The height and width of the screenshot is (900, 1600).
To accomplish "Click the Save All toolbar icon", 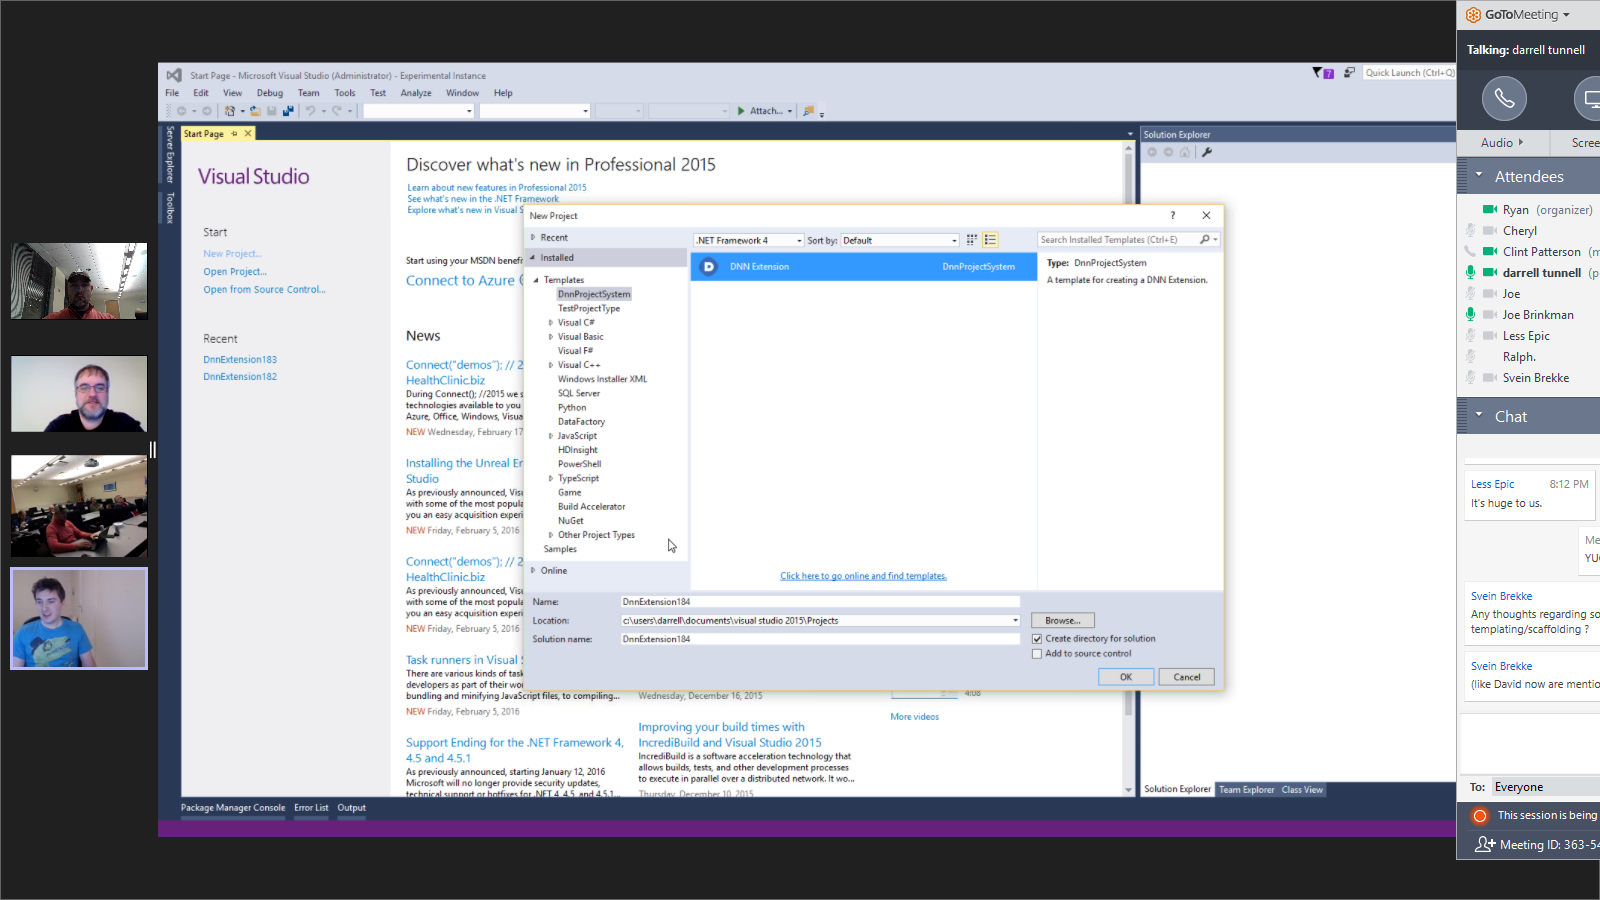I will pos(288,111).
